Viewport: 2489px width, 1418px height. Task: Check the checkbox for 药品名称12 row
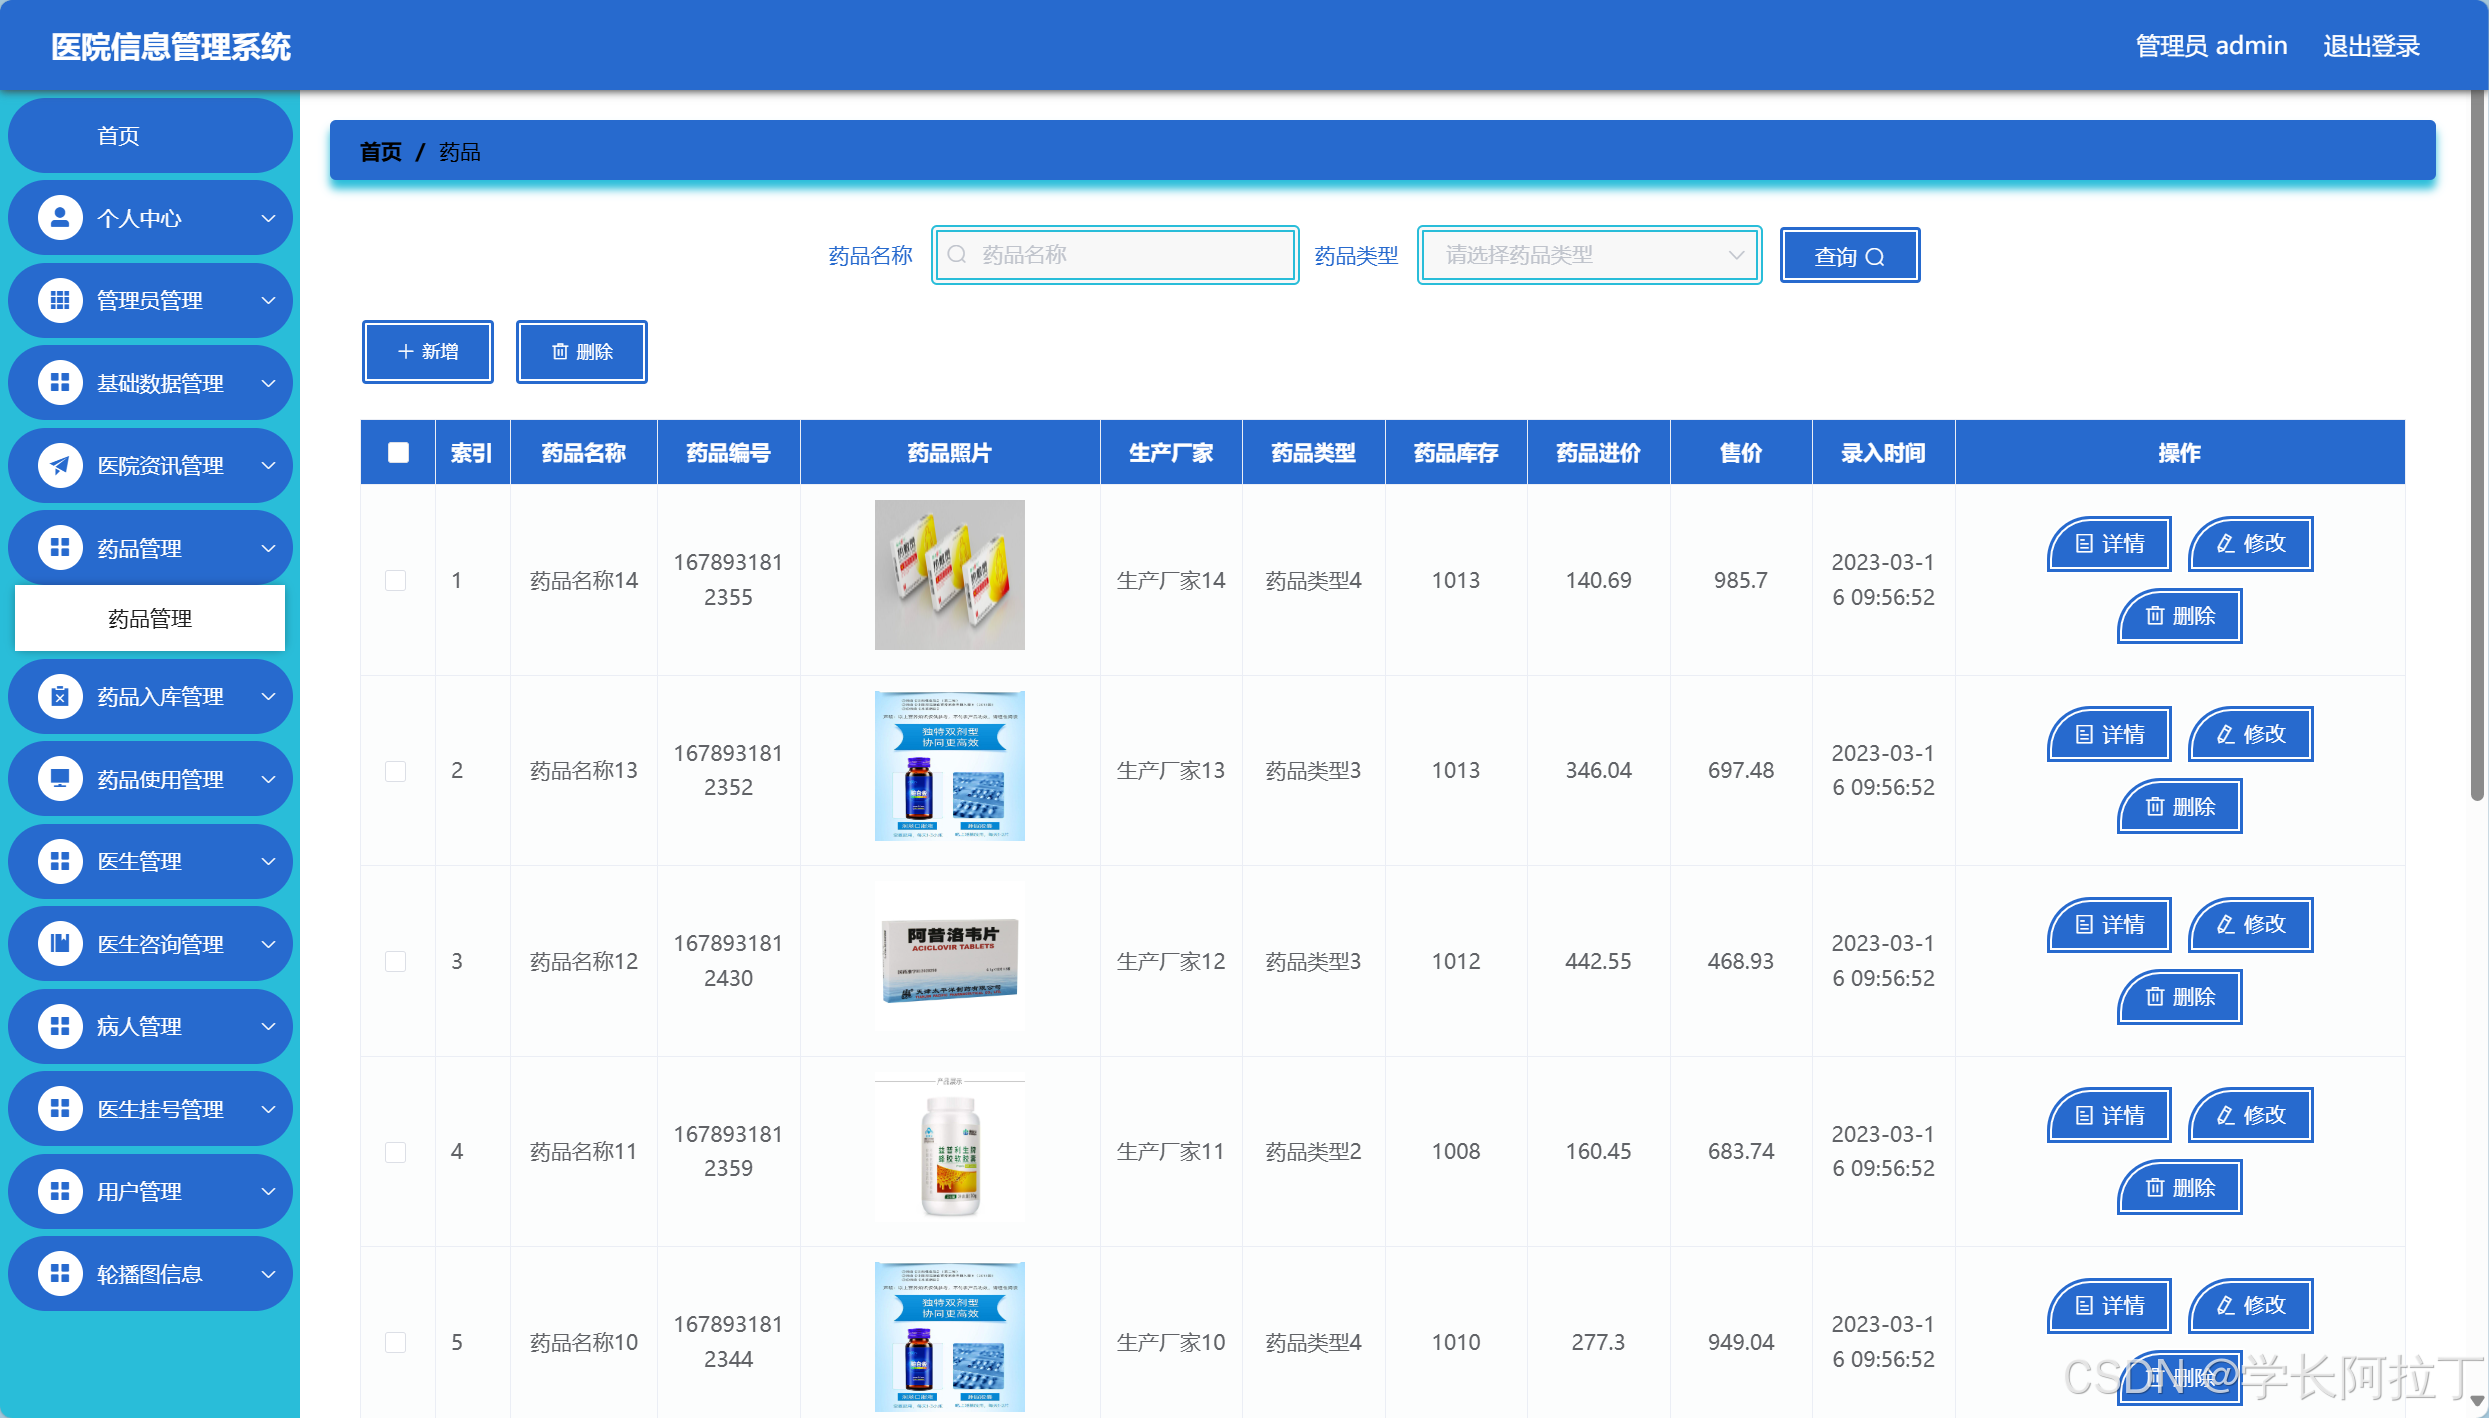point(397,961)
